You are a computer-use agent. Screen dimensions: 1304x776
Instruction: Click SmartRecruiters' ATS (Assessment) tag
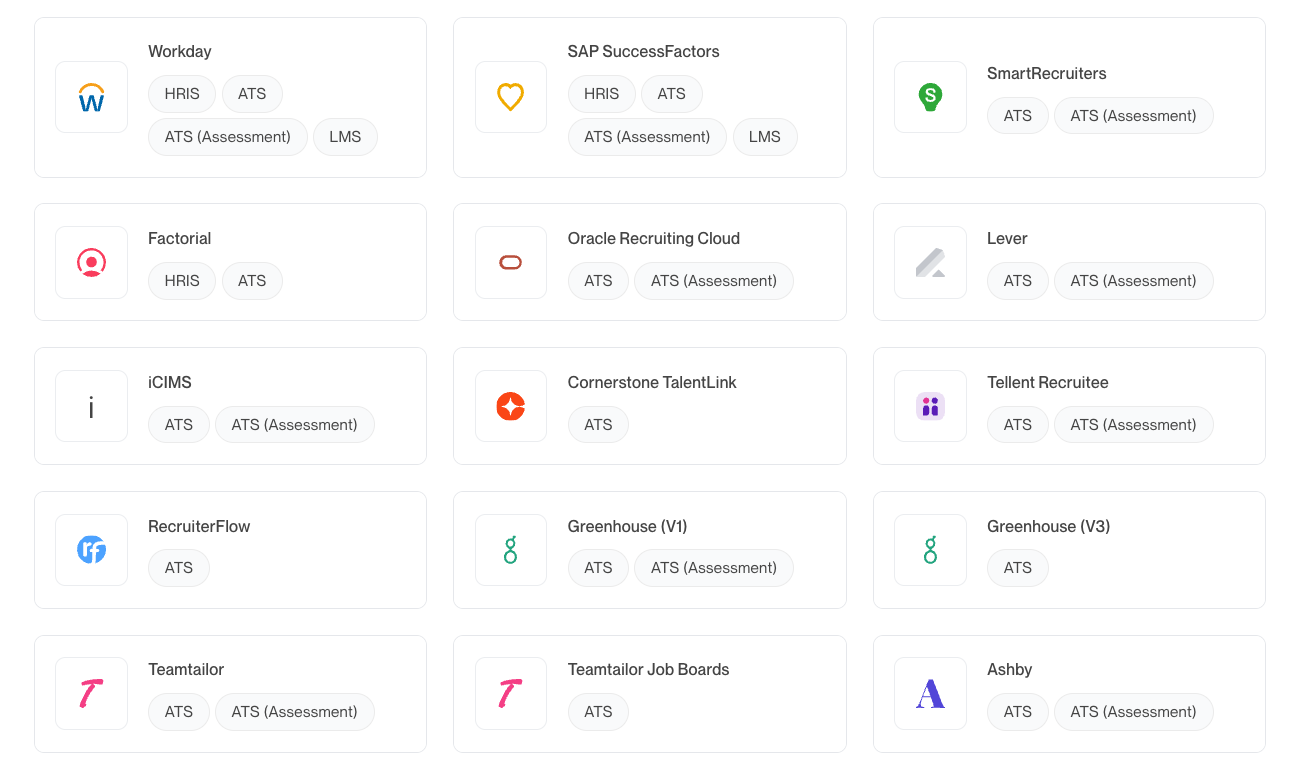(x=1133, y=116)
